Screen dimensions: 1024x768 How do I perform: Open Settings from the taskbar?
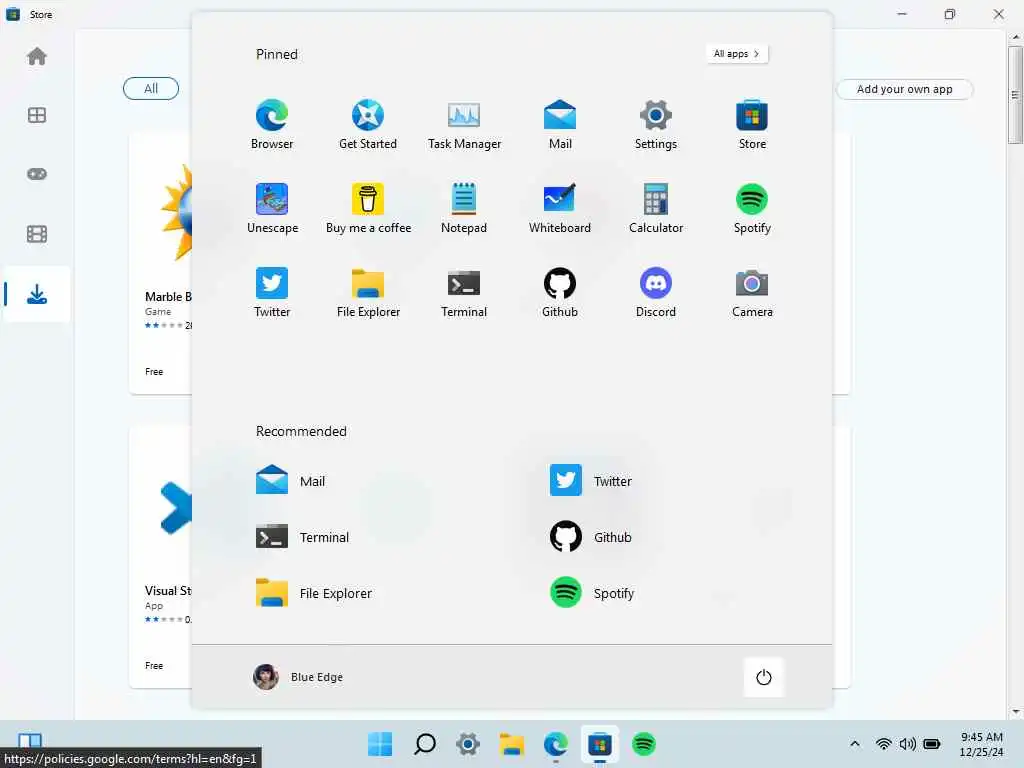pyautogui.click(x=468, y=743)
